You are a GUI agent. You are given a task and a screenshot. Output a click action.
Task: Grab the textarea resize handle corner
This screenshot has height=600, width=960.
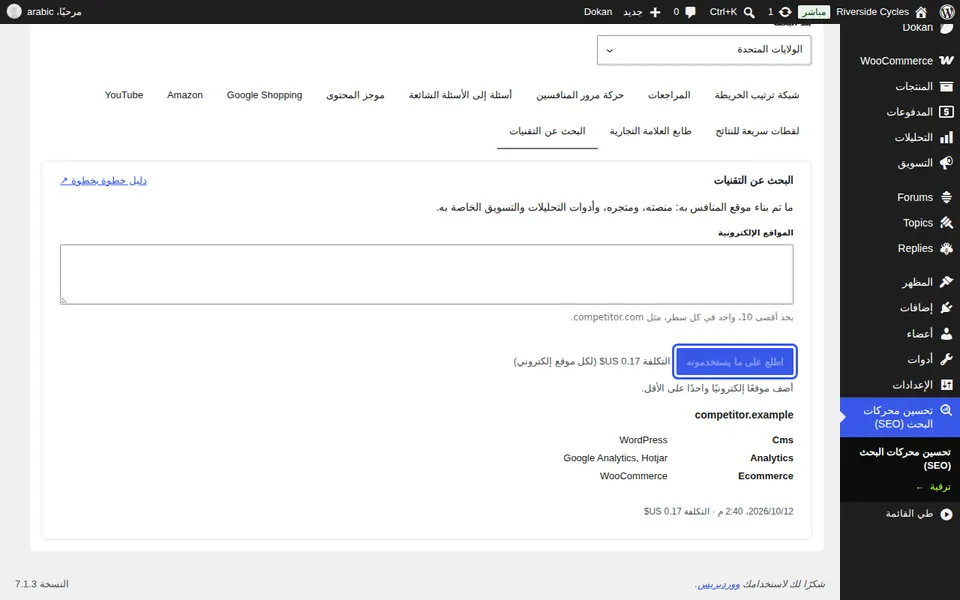pos(64,300)
